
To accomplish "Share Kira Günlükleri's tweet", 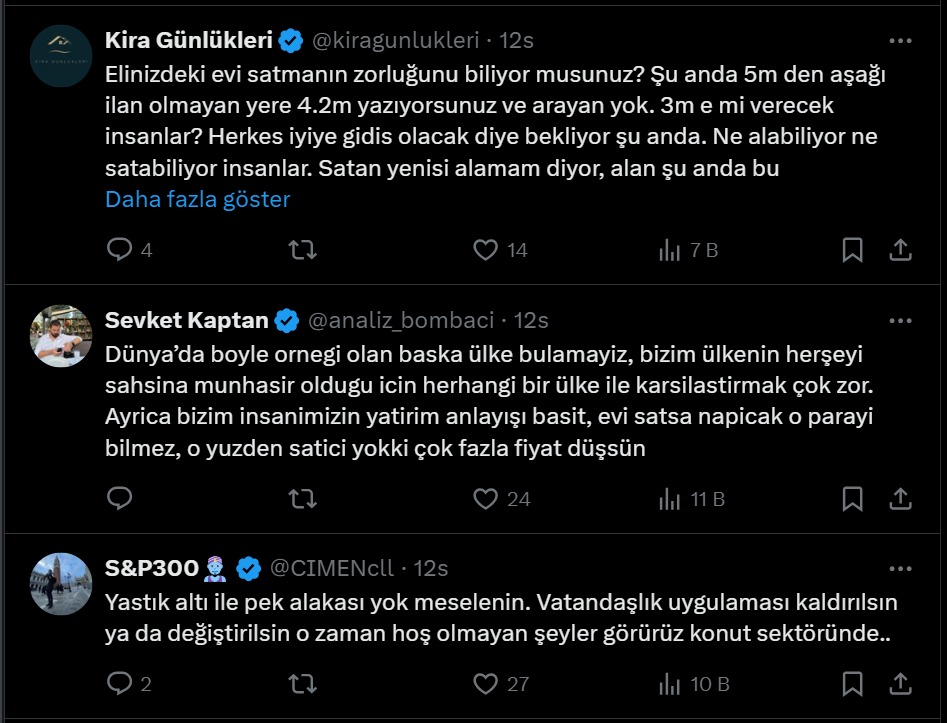I will point(899,250).
